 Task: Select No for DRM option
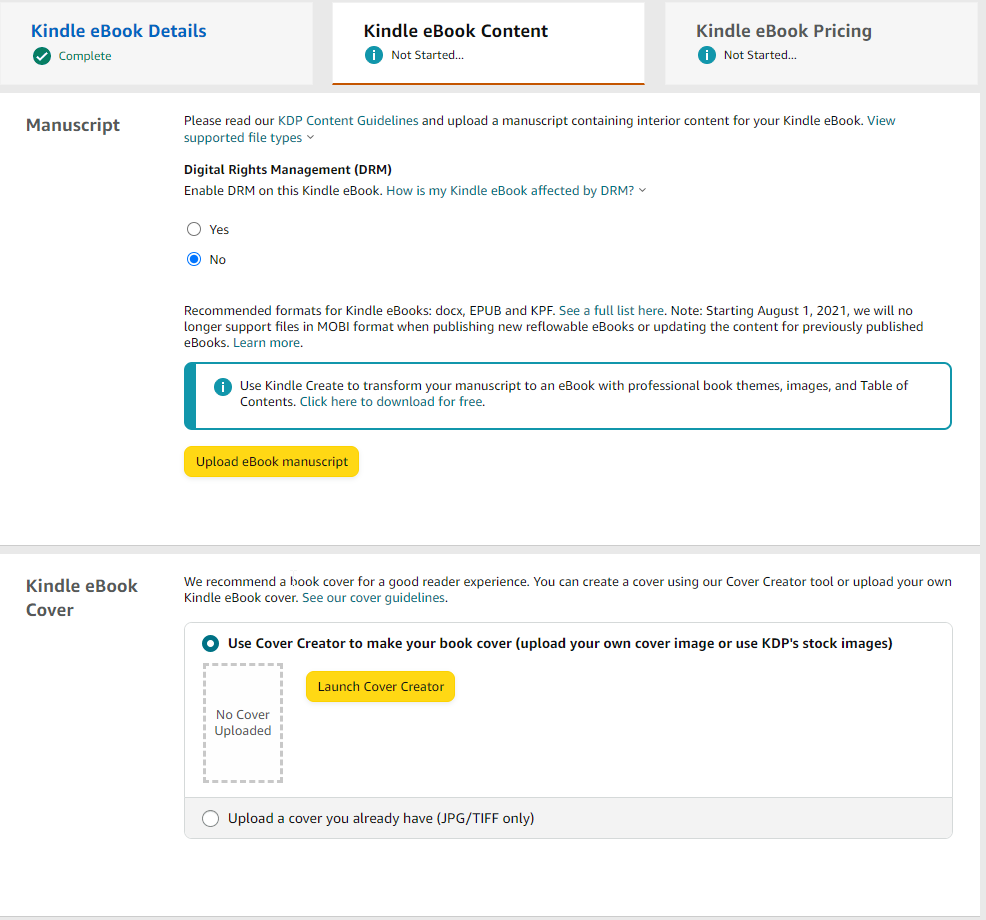[194, 259]
